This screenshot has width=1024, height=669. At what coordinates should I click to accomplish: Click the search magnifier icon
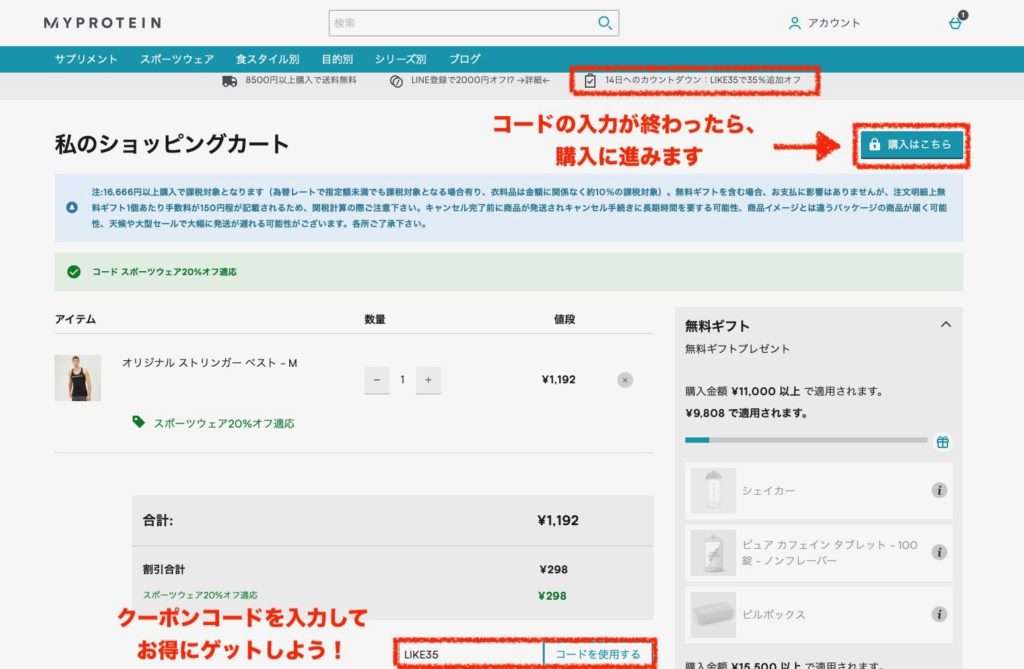[604, 23]
